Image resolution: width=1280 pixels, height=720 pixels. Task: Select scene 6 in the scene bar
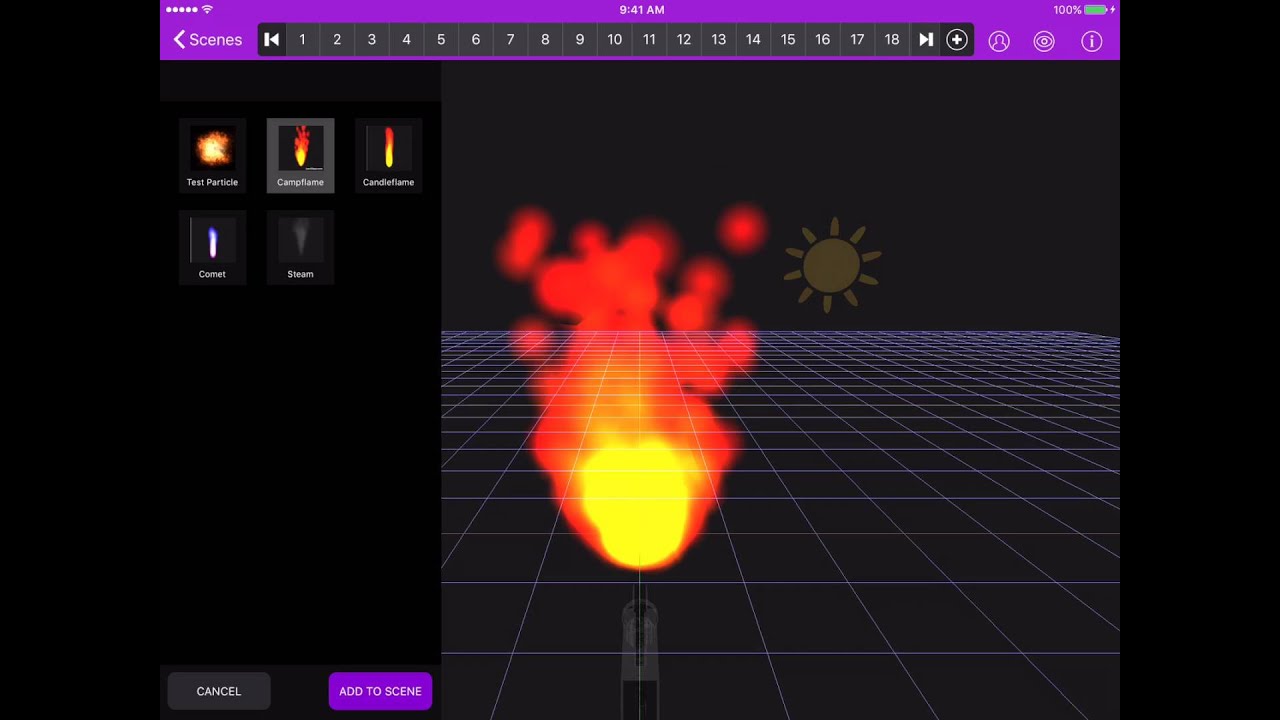[476, 40]
